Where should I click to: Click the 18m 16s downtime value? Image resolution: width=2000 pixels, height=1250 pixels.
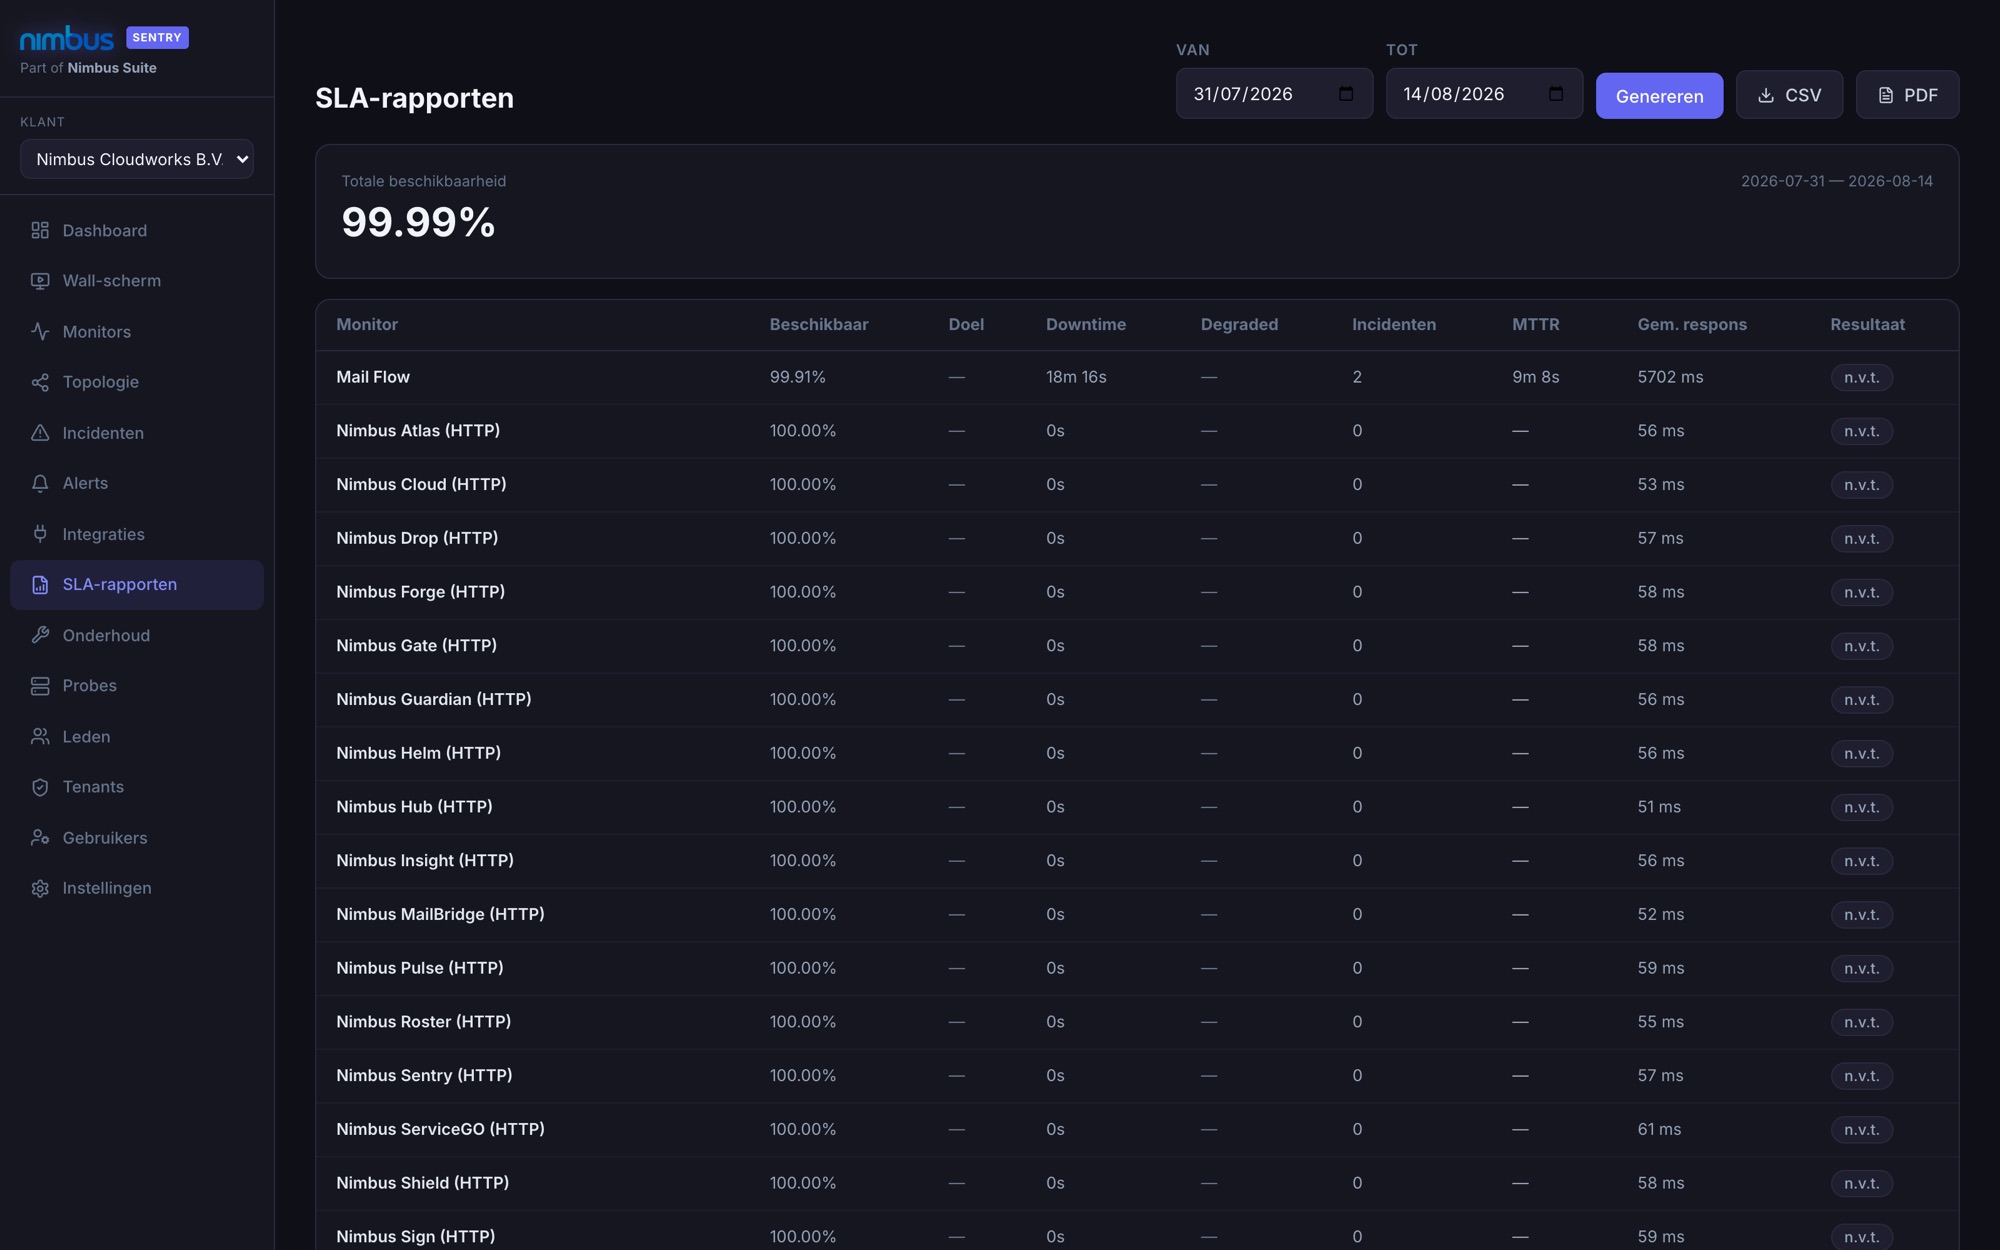[x=1076, y=377]
